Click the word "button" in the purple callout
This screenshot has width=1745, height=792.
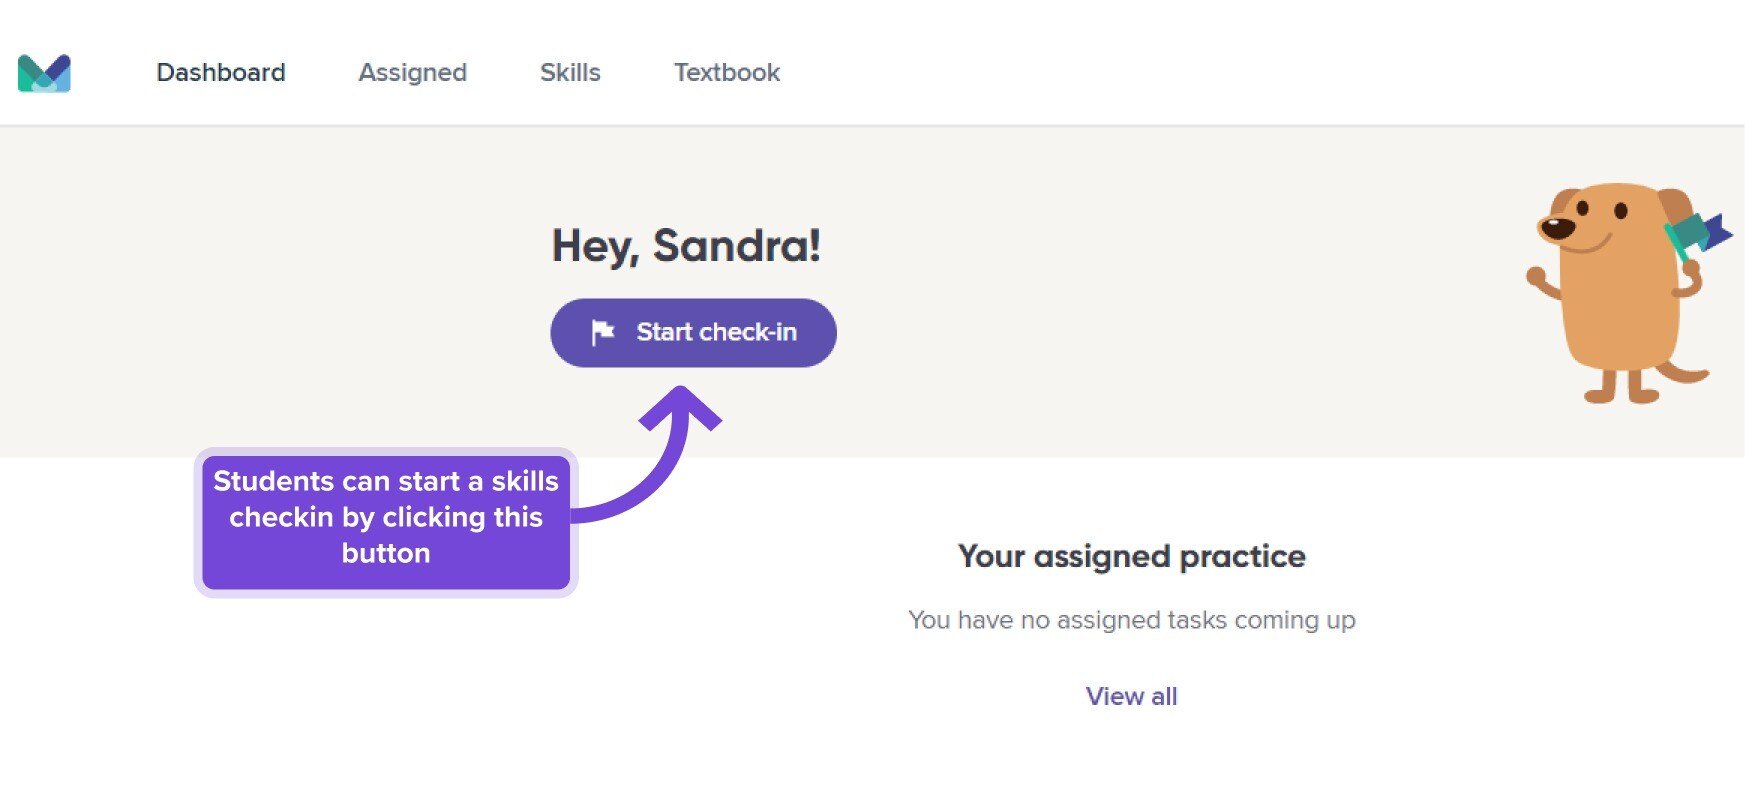click(386, 553)
